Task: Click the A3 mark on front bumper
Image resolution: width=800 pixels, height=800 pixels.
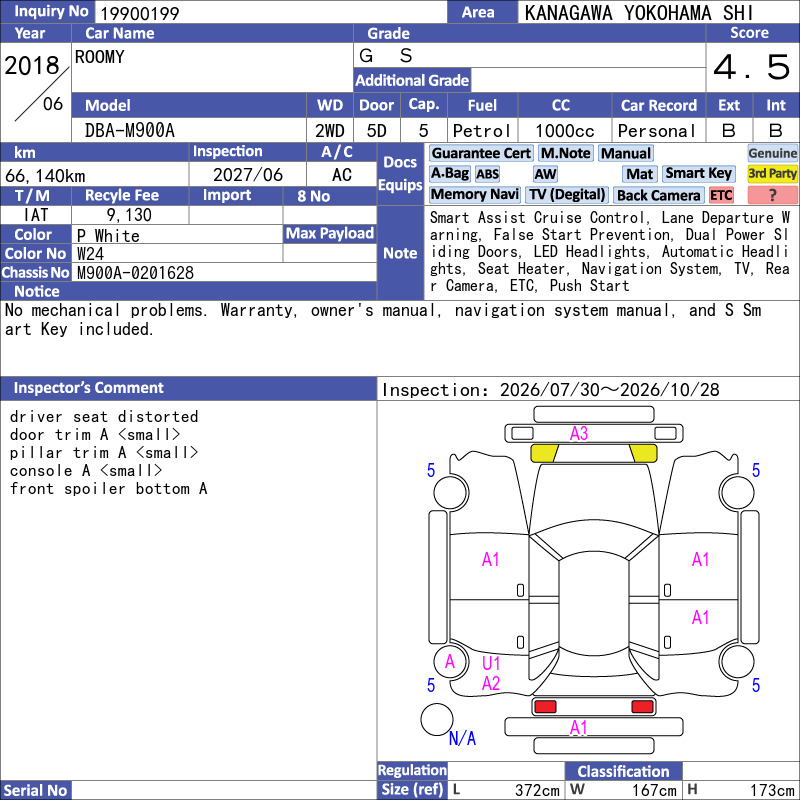Action: [x=579, y=434]
